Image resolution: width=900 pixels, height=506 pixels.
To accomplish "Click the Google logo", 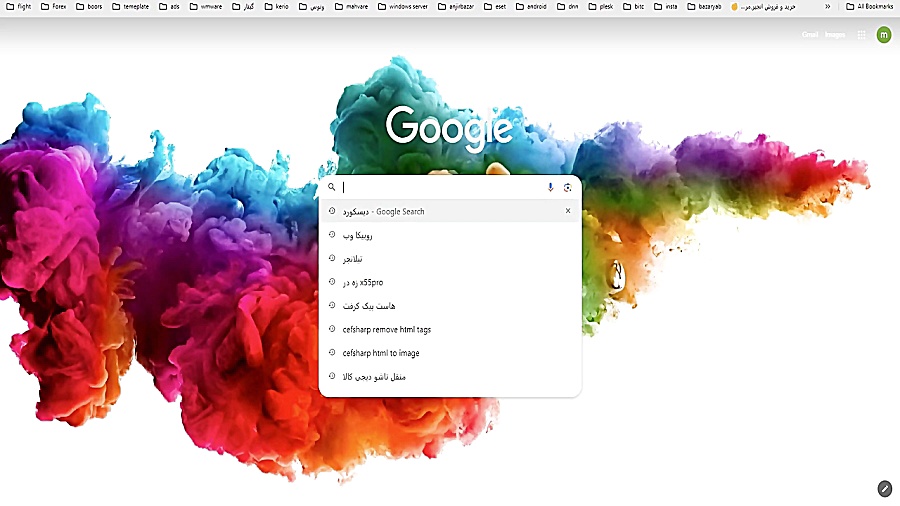I will (449, 128).
